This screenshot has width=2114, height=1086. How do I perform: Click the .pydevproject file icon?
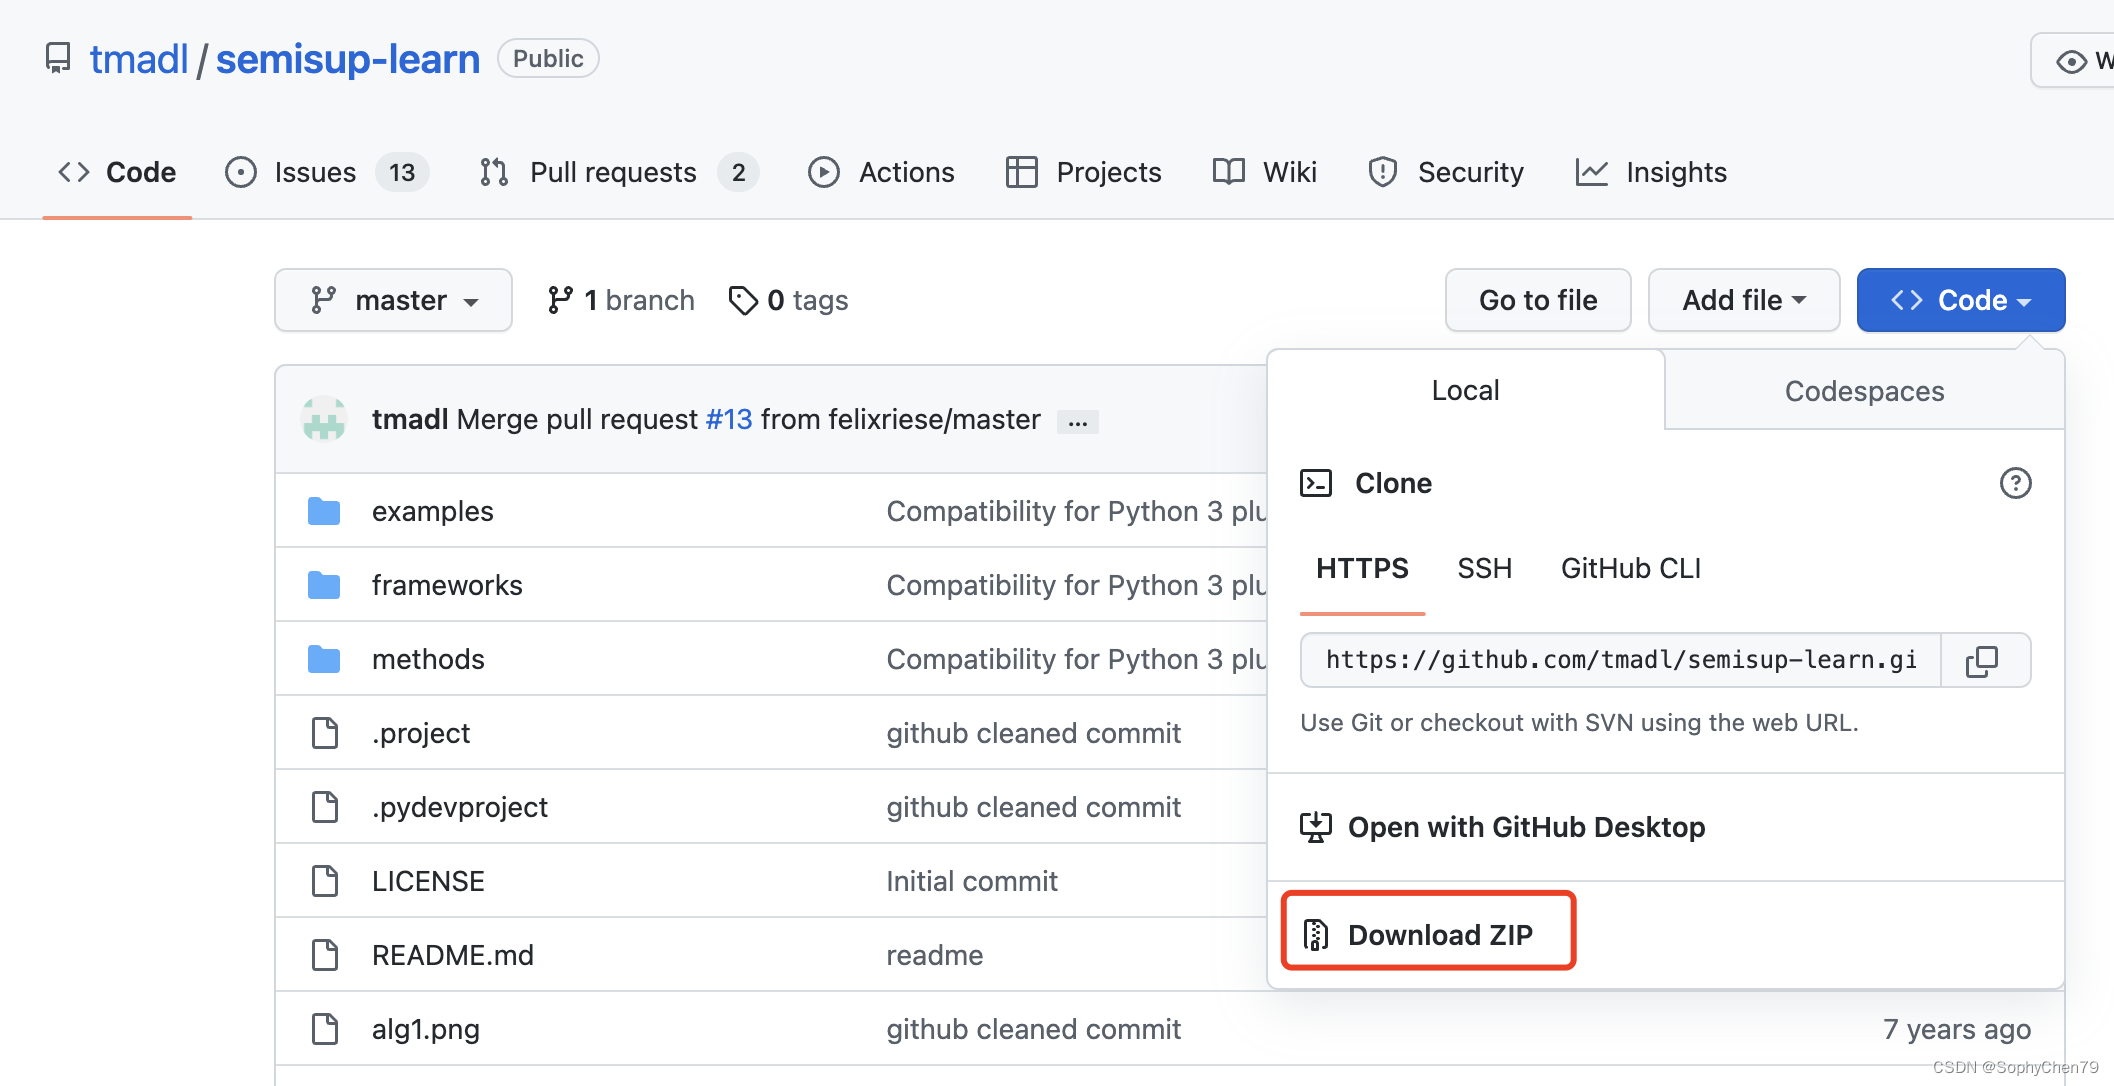click(325, 807)
